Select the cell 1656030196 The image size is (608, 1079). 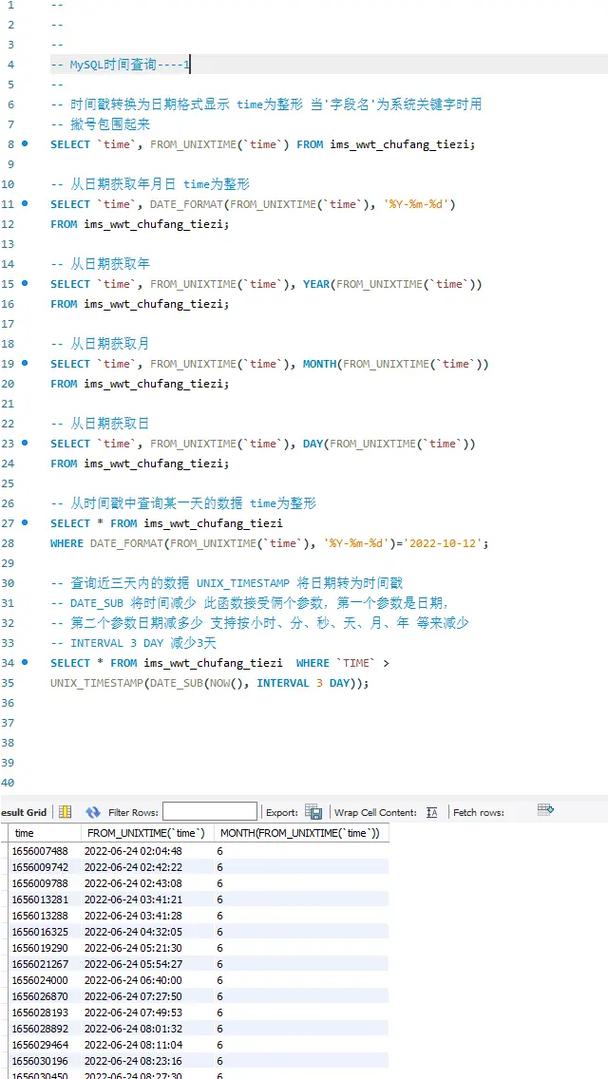click(x=40, y=1060)
